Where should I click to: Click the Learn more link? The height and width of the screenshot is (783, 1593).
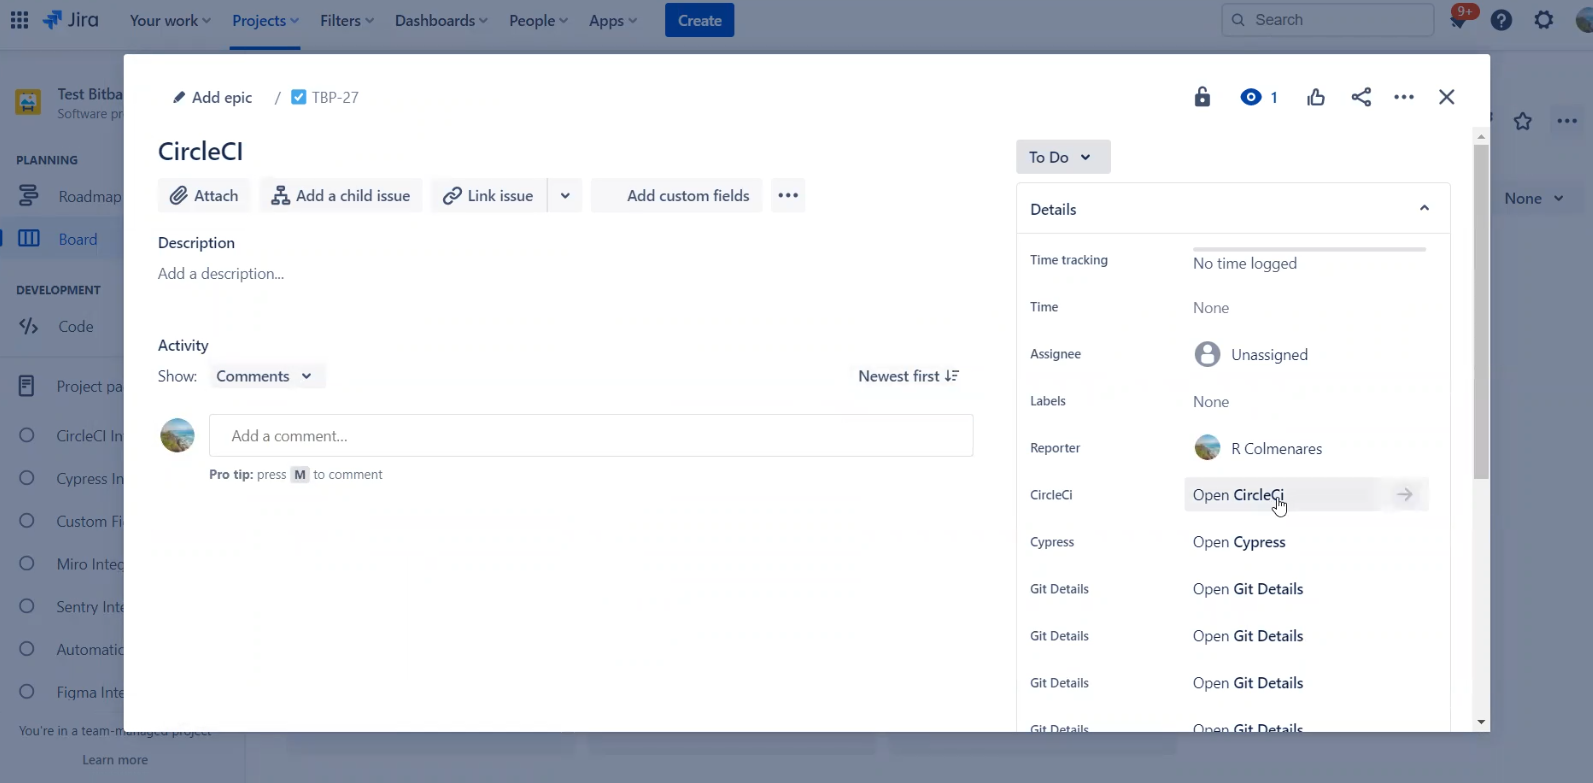coord(115,760)
